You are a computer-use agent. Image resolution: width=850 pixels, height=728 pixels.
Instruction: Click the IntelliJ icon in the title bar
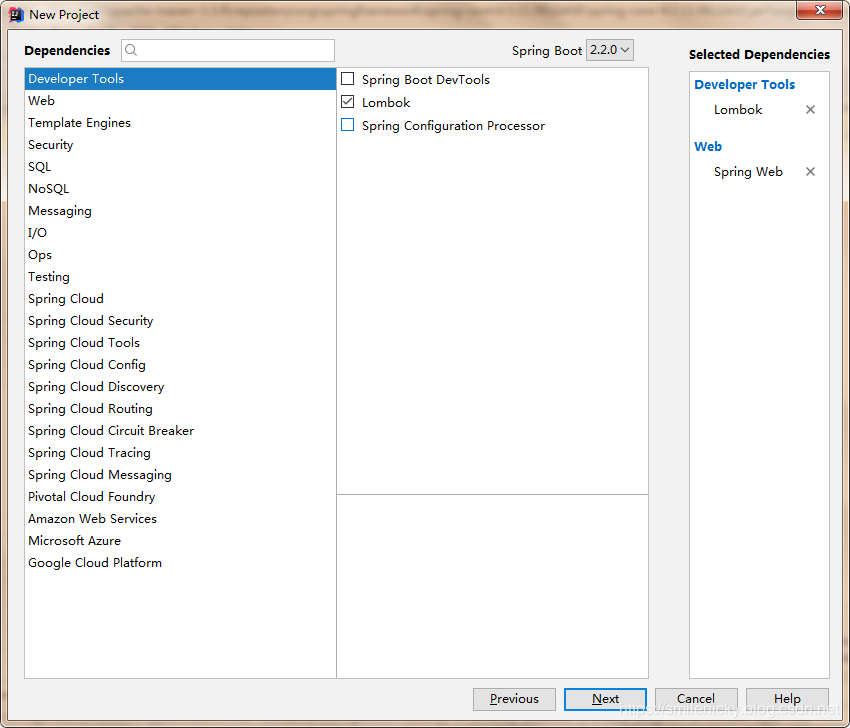16,15
